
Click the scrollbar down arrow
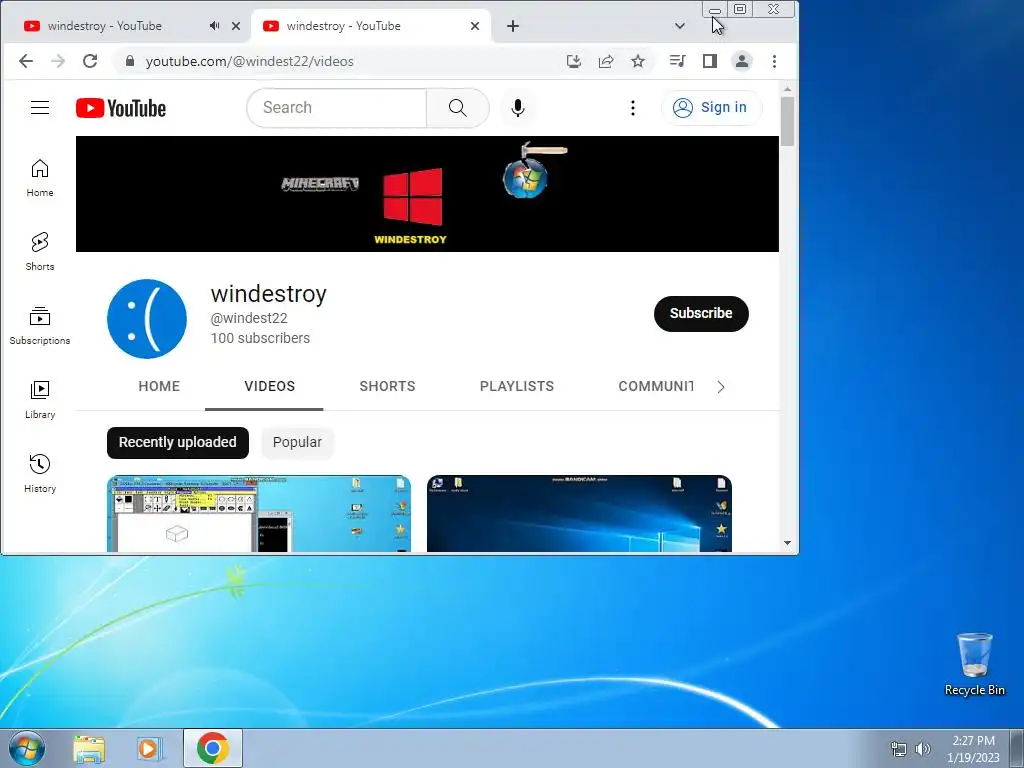[787, 543]
